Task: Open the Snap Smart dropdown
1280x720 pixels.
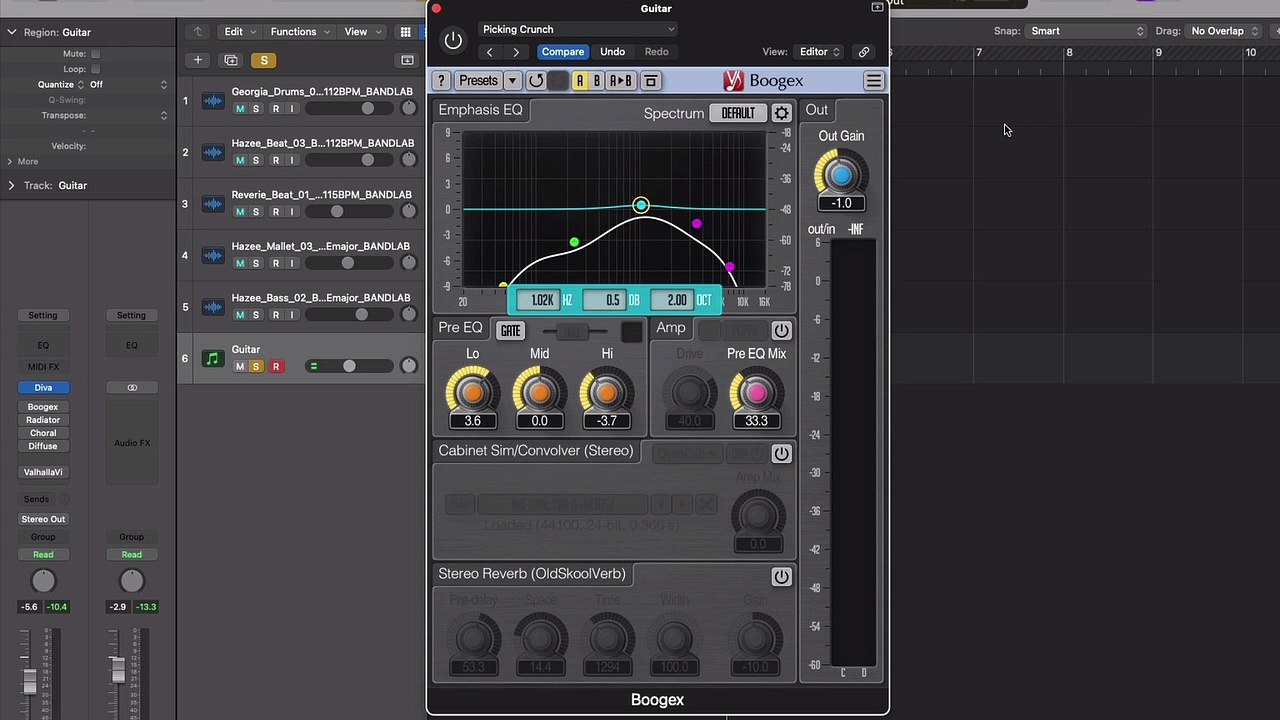Action: tap(1087, 31)
